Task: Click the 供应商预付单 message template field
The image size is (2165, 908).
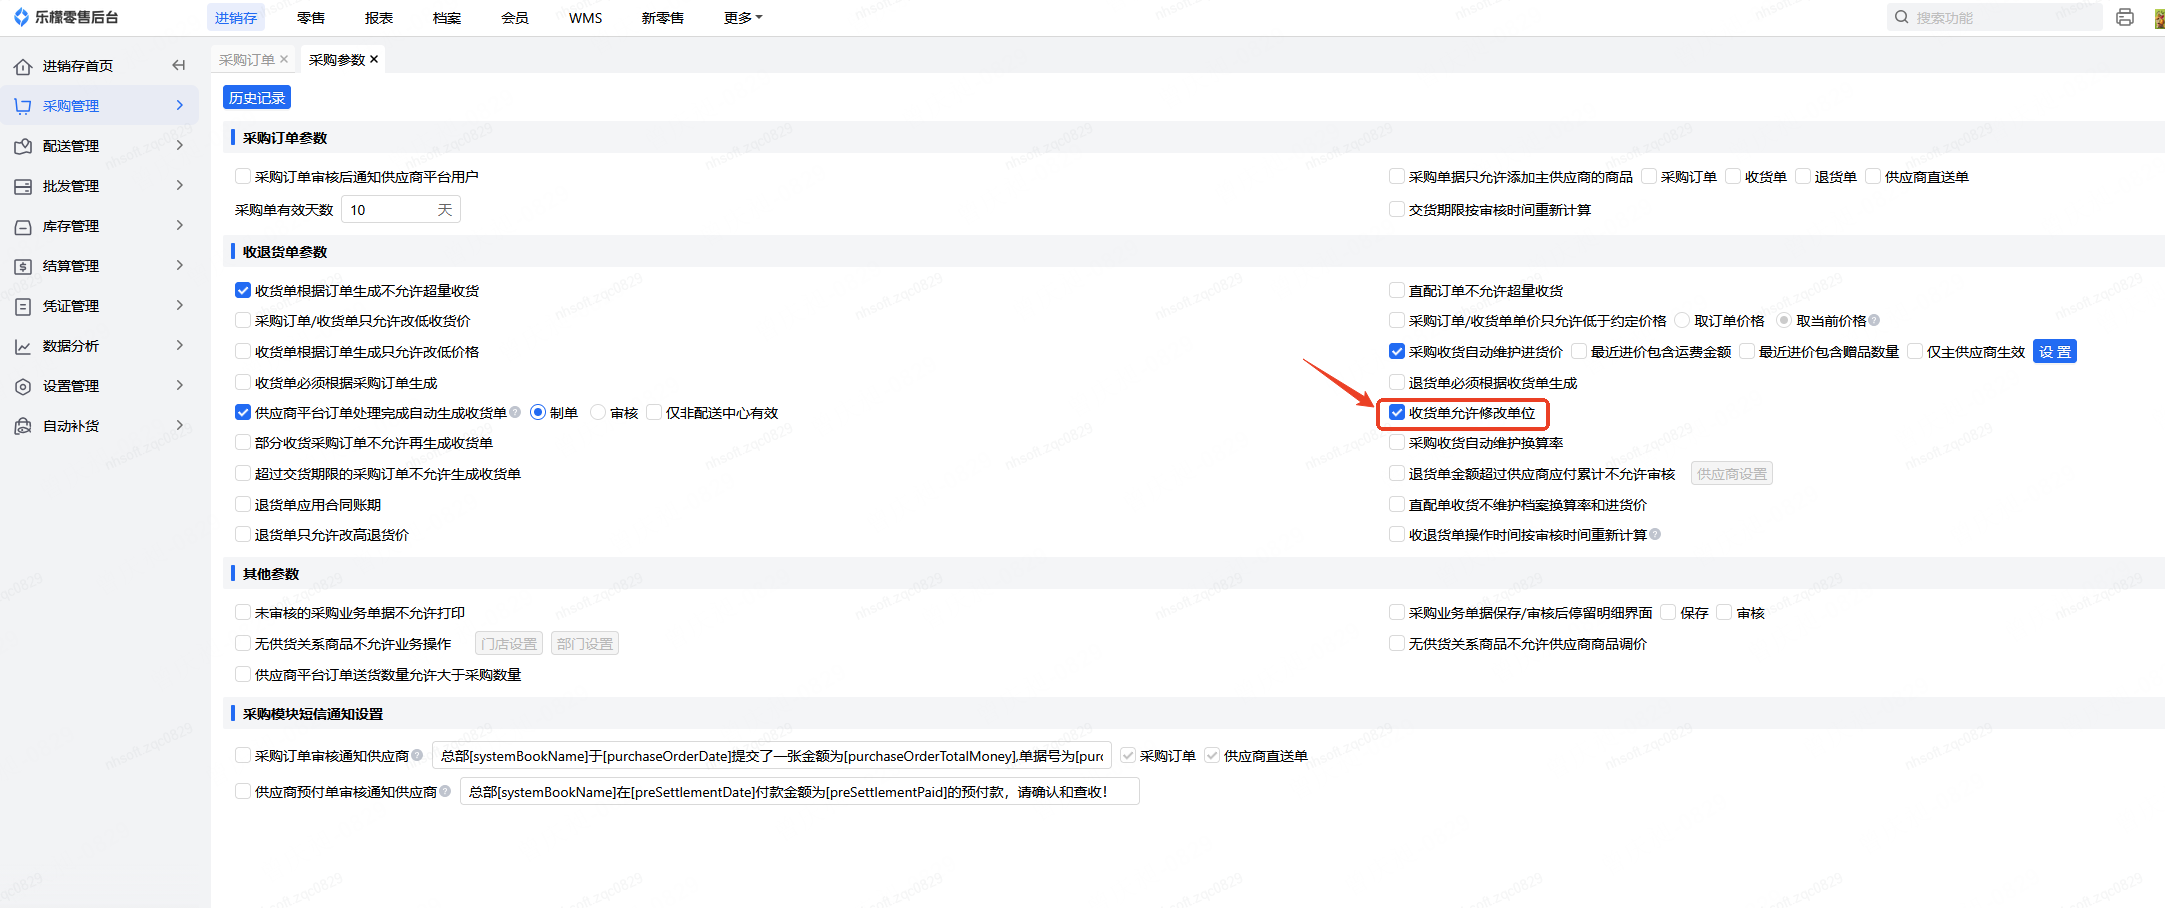Action: coord(800,792)
